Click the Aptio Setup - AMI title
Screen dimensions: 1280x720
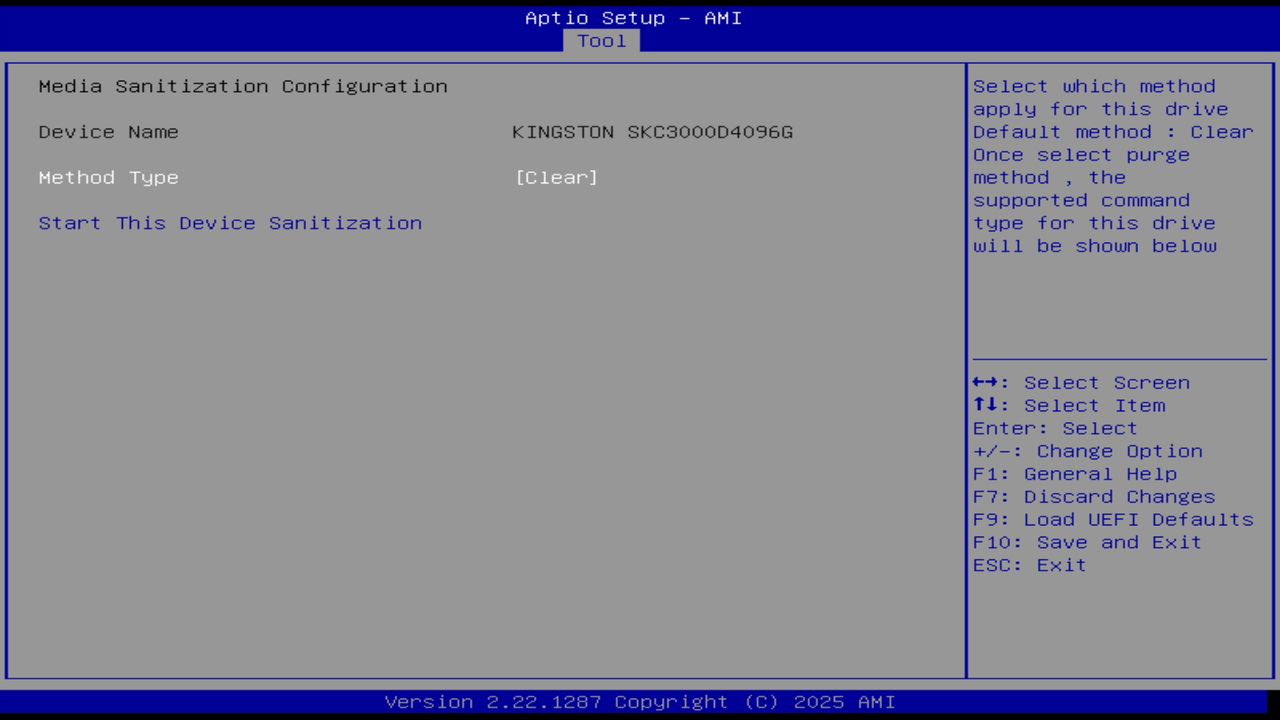[634, 18]
